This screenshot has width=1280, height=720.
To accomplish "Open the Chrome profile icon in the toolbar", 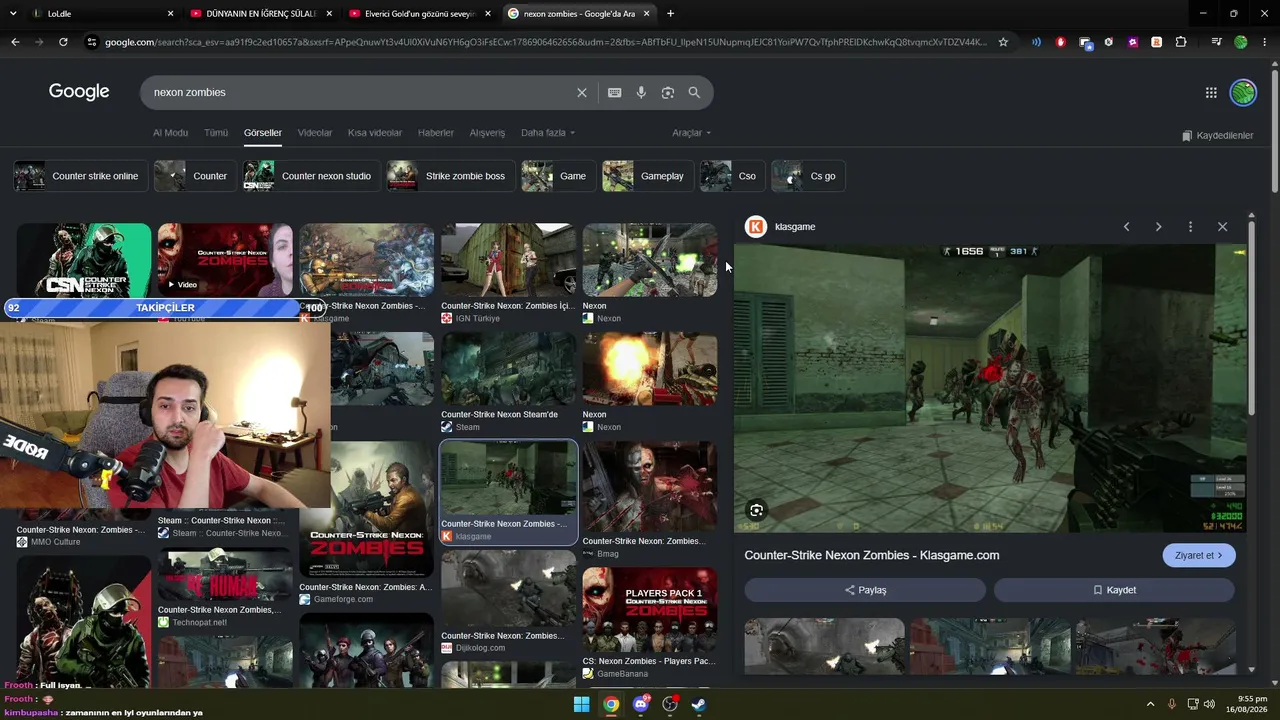I will coord(1241,42).
